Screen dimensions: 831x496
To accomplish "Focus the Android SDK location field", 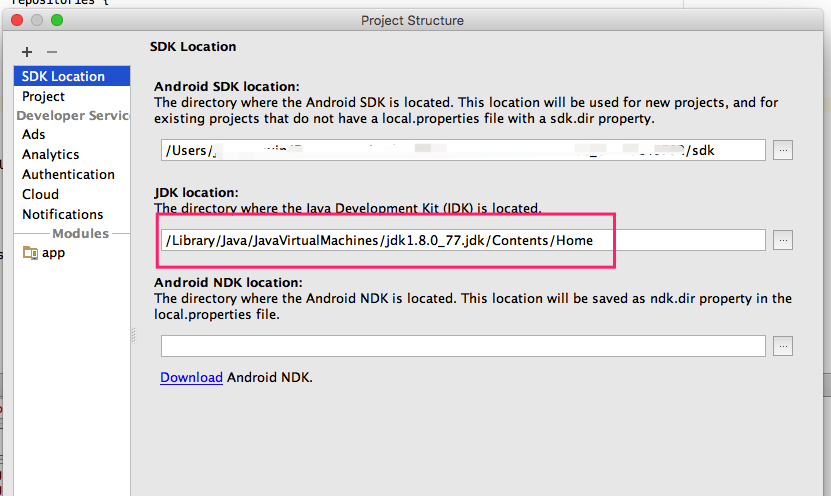I will tap(463, 150).
